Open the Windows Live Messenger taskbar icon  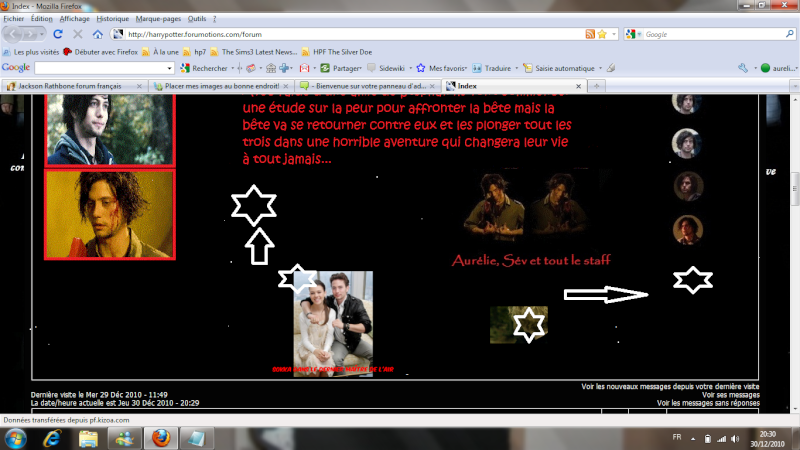124,439
